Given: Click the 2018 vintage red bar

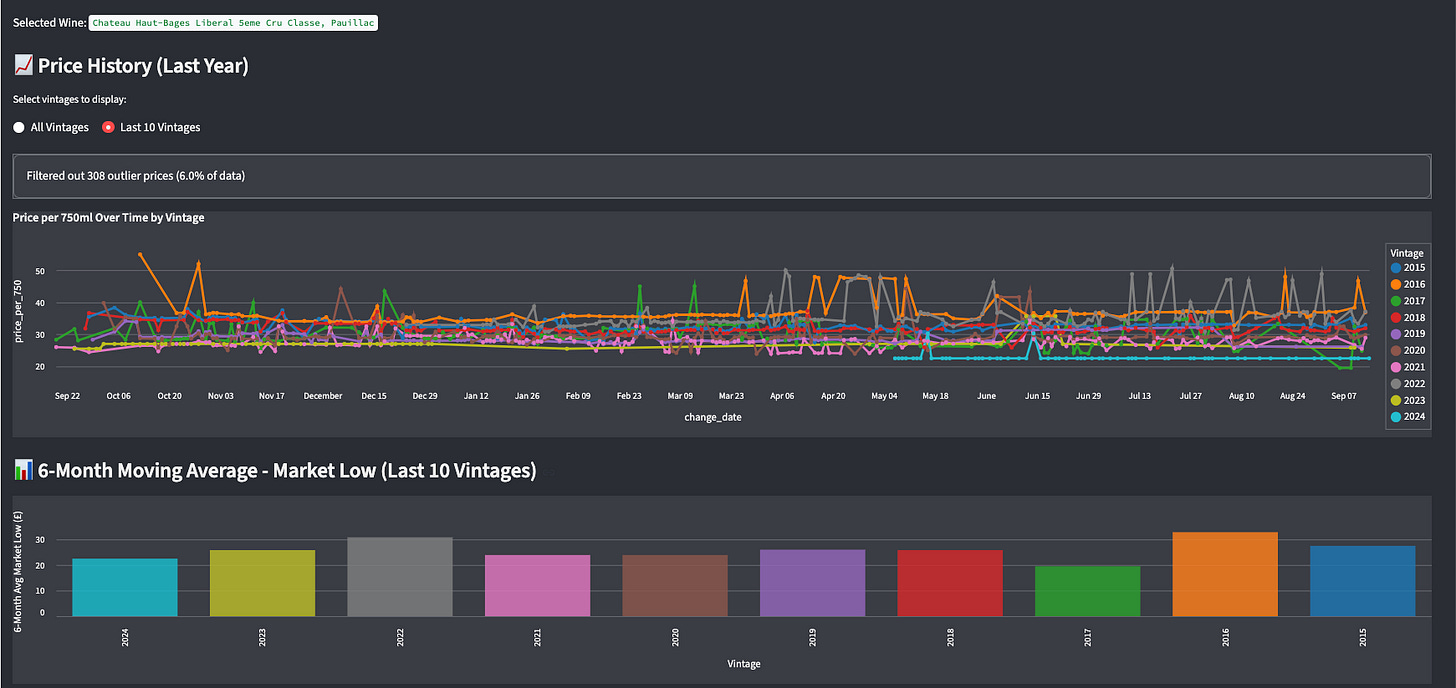Looking at the screenshot, I should 950,583.
